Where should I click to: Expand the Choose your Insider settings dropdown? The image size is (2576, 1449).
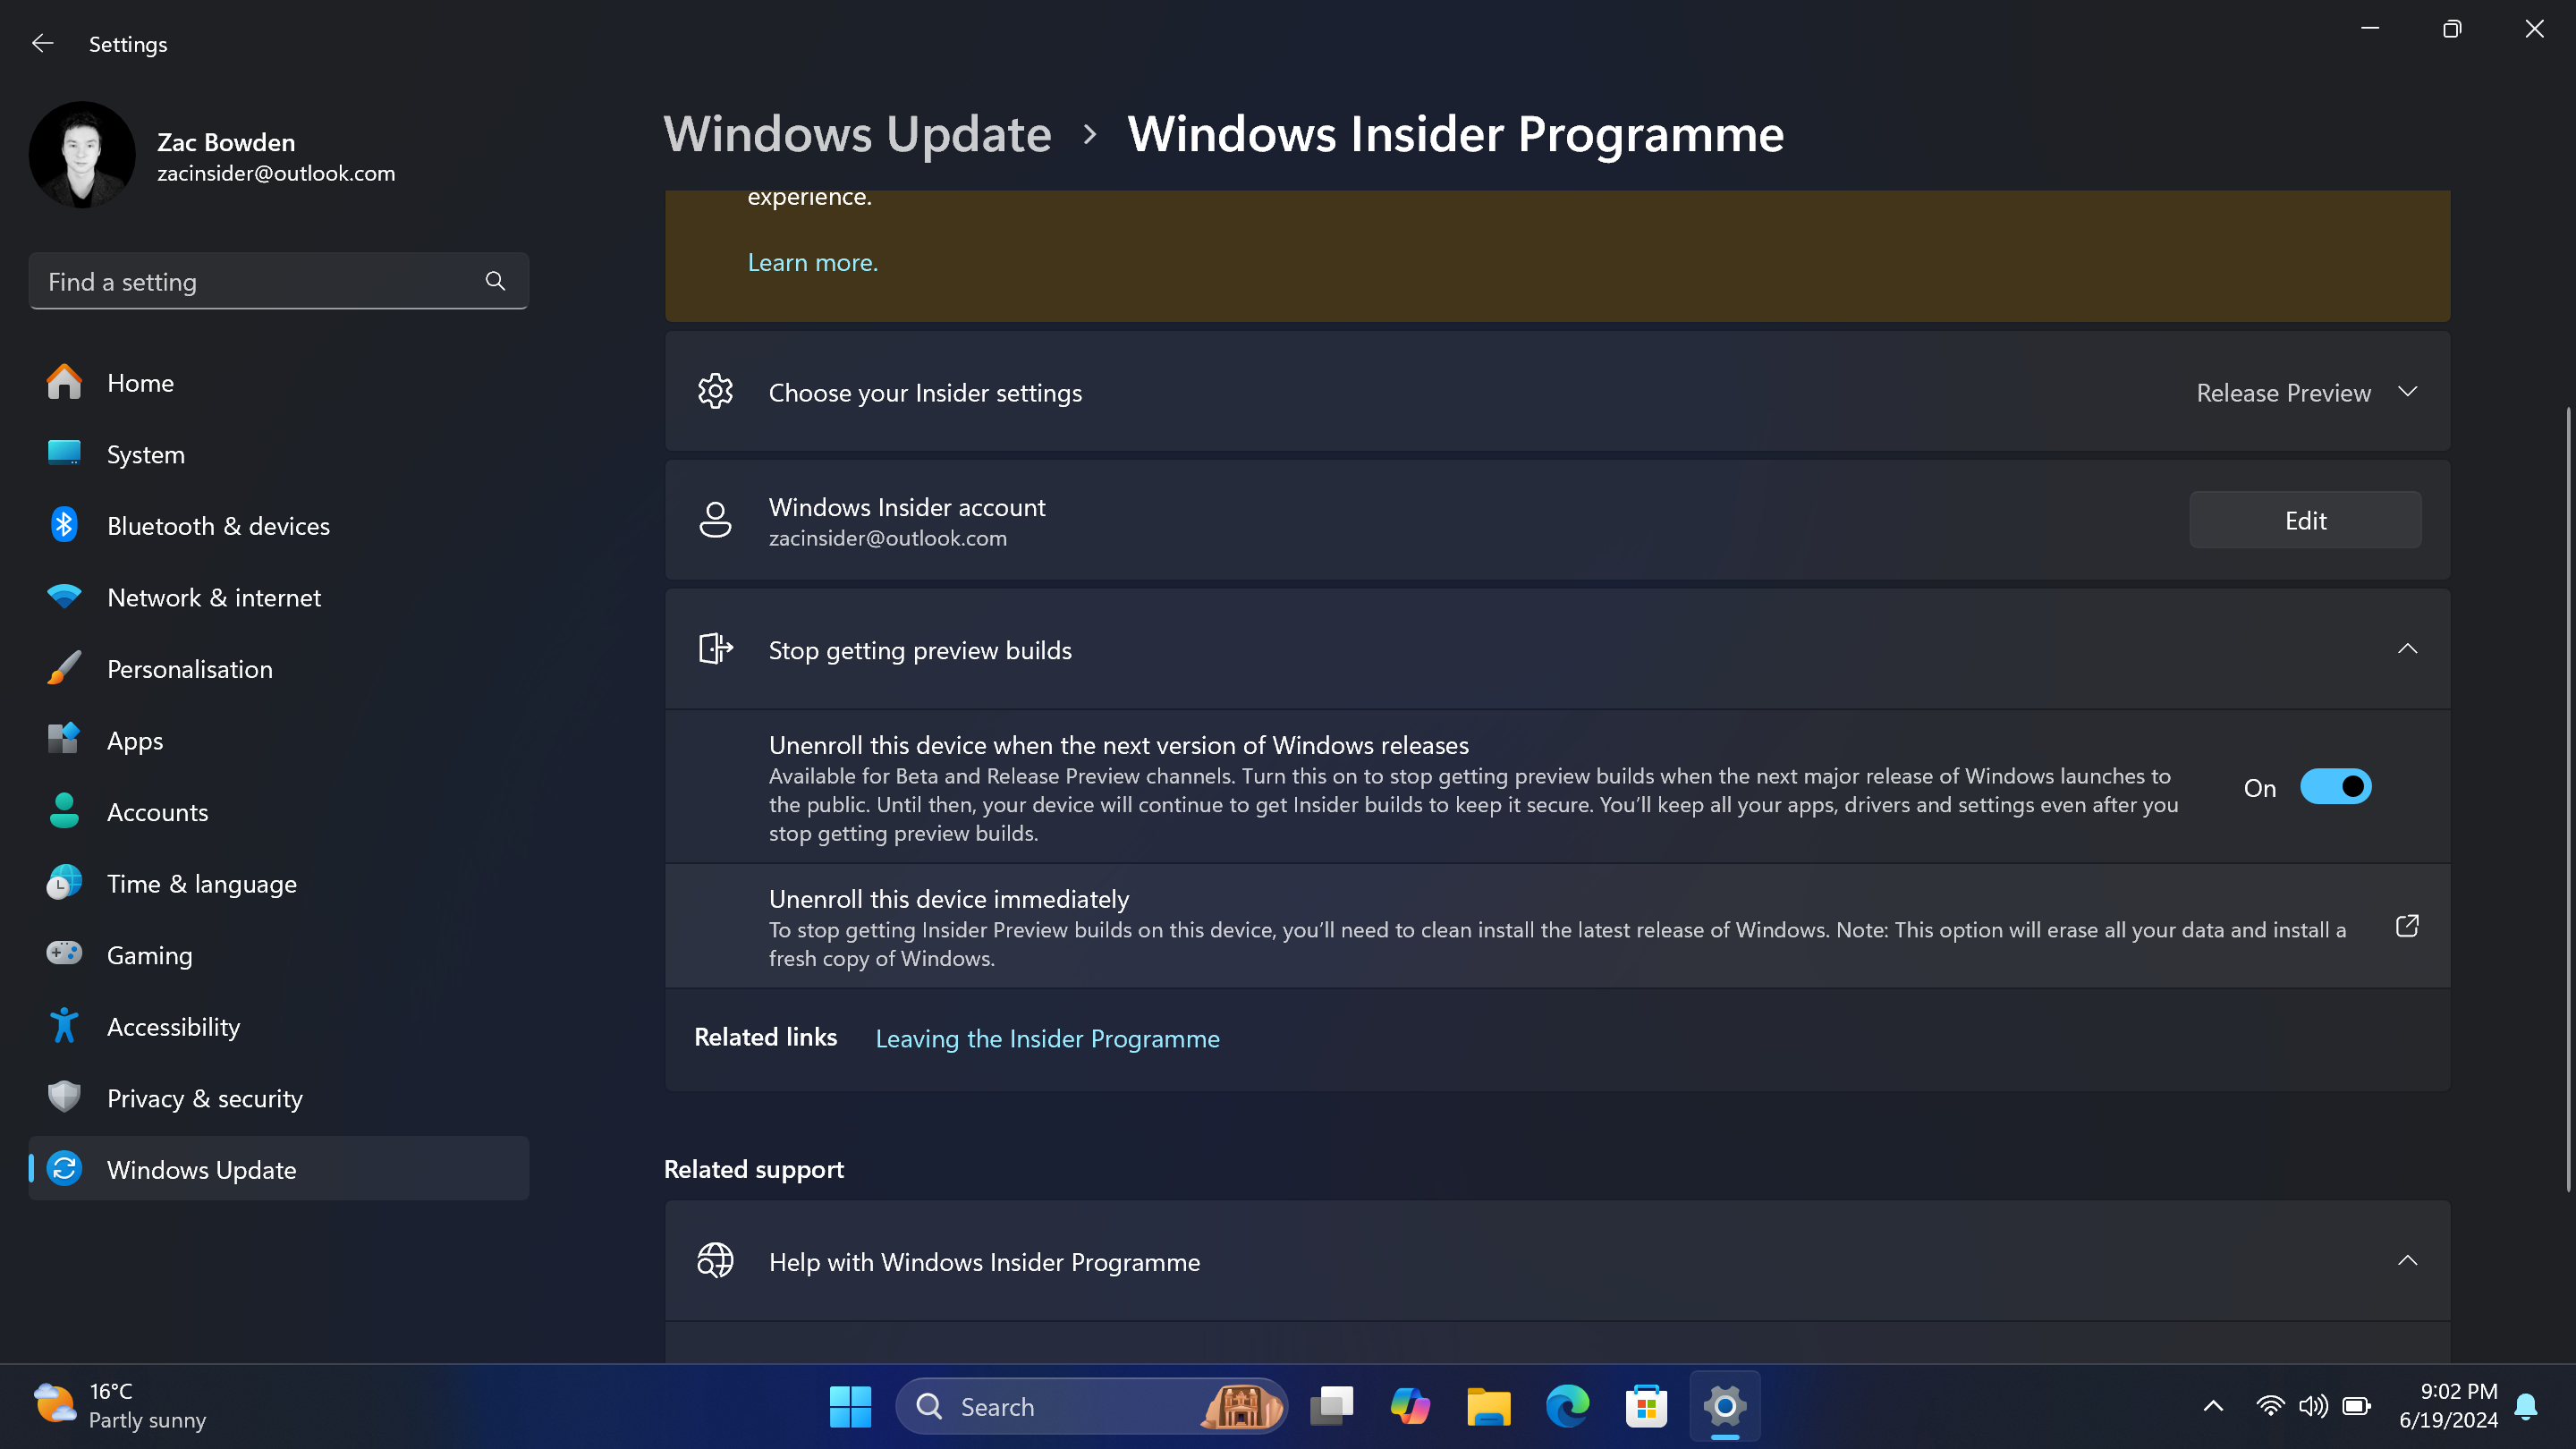2408,391
